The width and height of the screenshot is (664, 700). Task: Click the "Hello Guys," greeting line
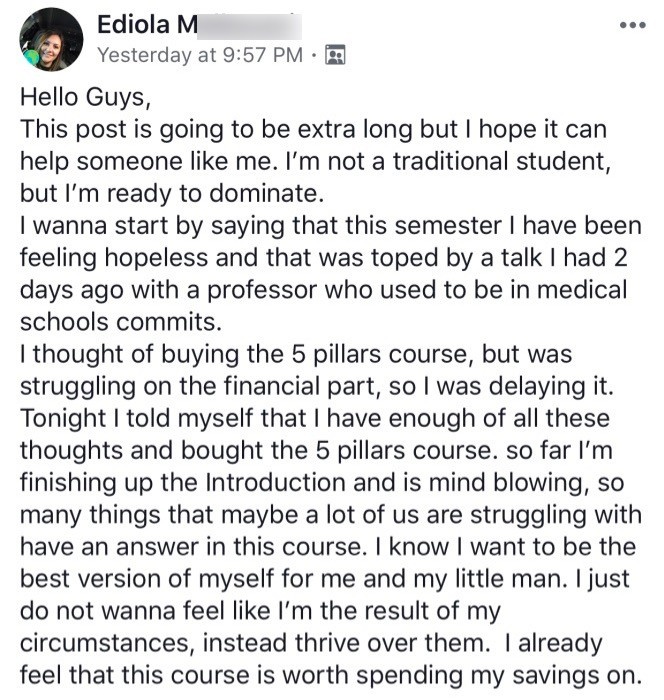click(x=78, y=100)
